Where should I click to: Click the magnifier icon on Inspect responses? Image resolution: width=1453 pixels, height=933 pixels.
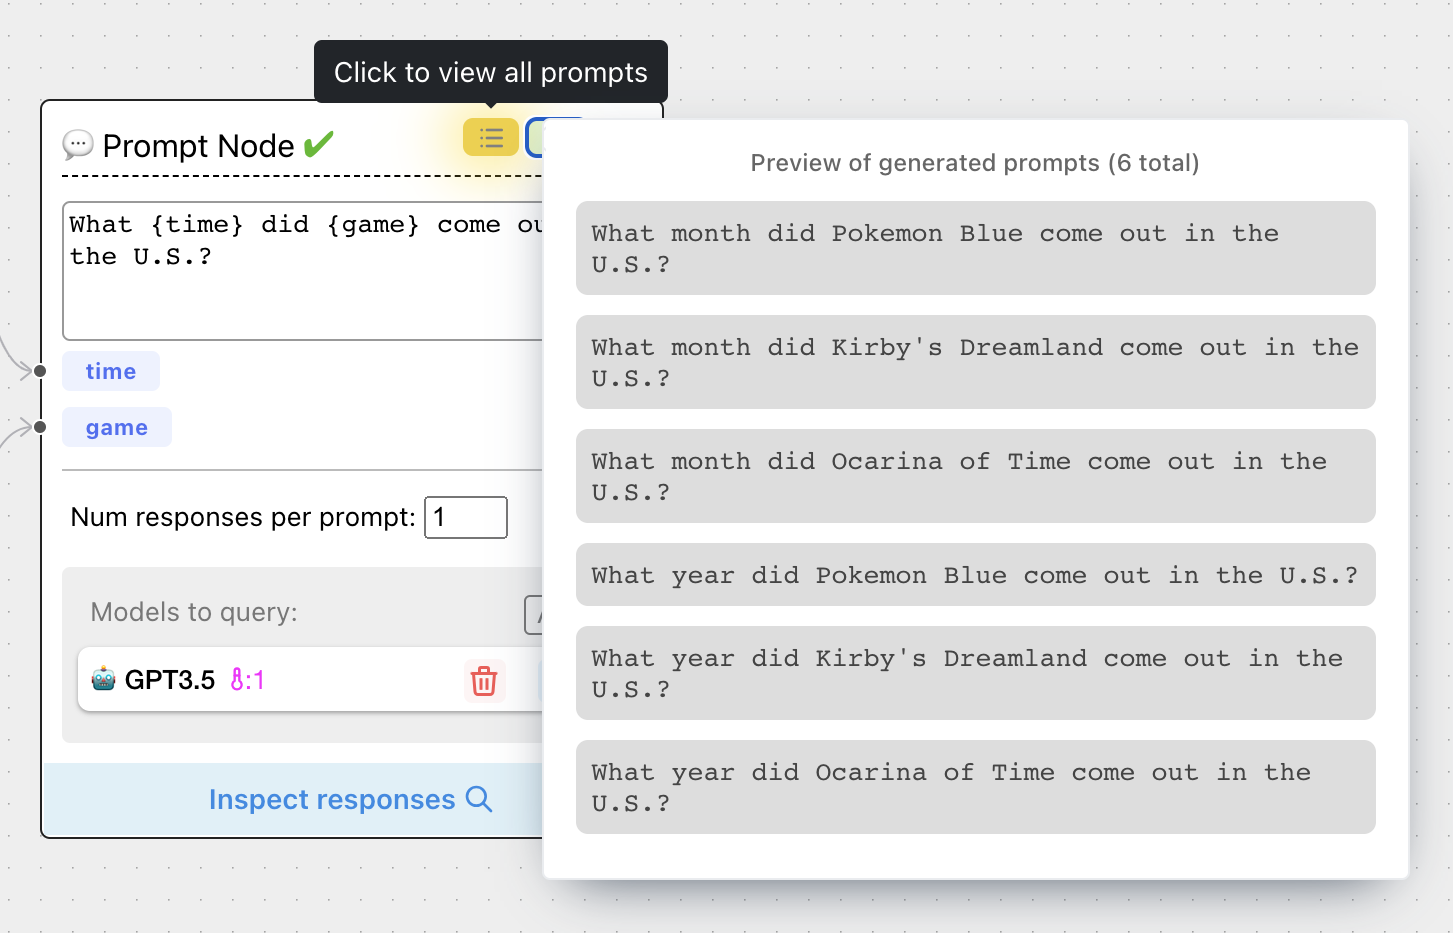click(x=478, y=799)
